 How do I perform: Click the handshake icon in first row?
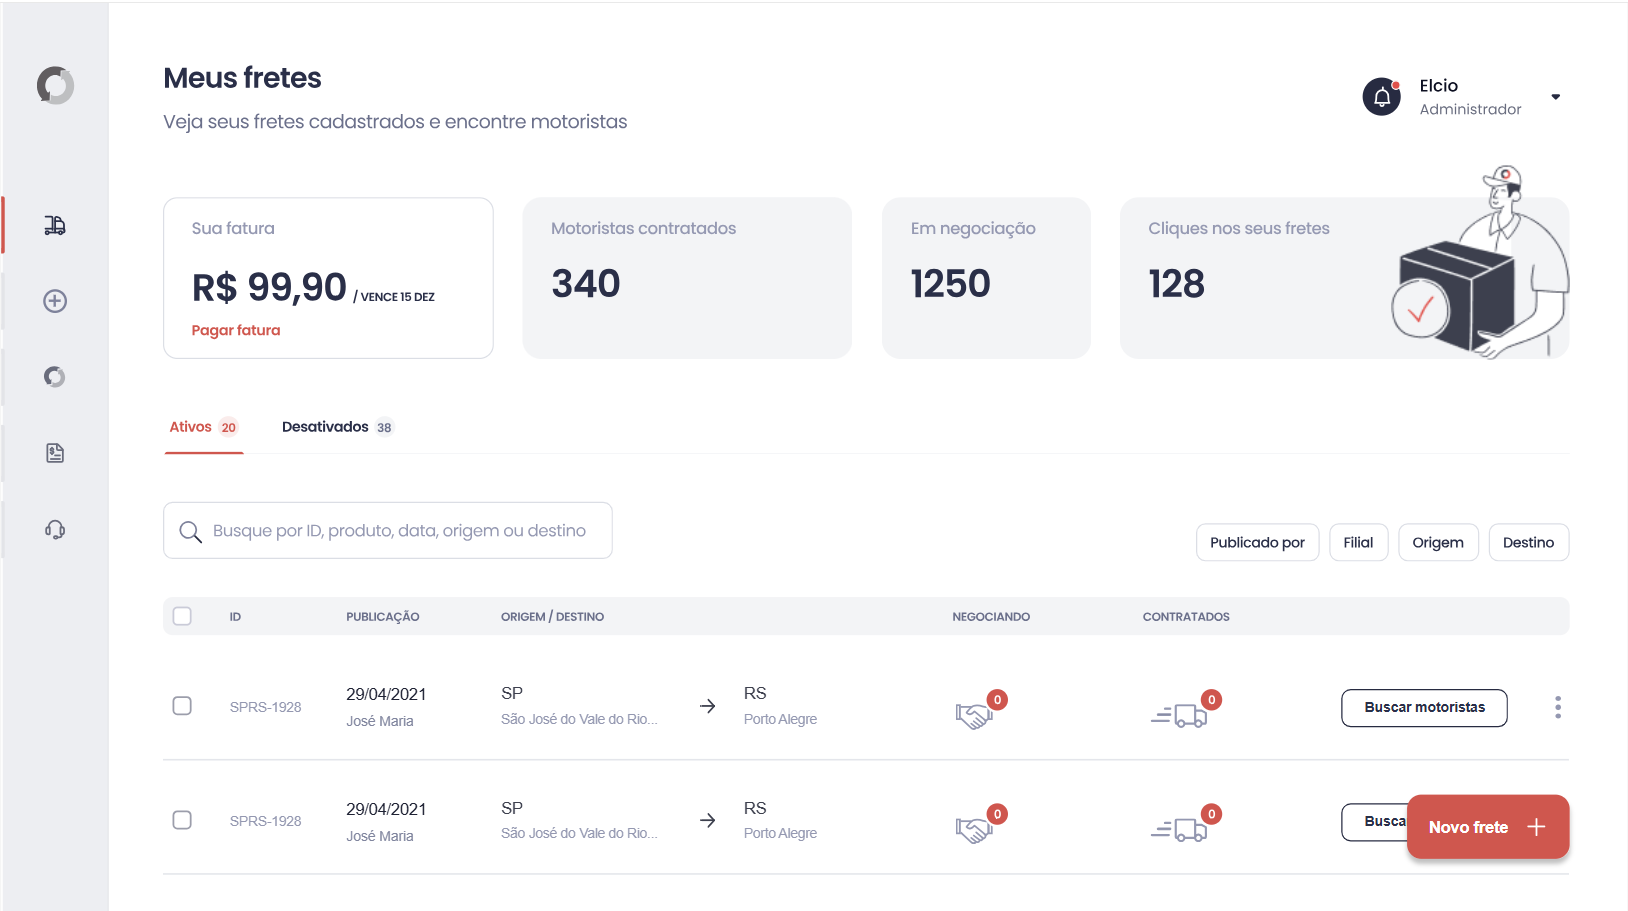pyautogui.click(x=973, y=715)
